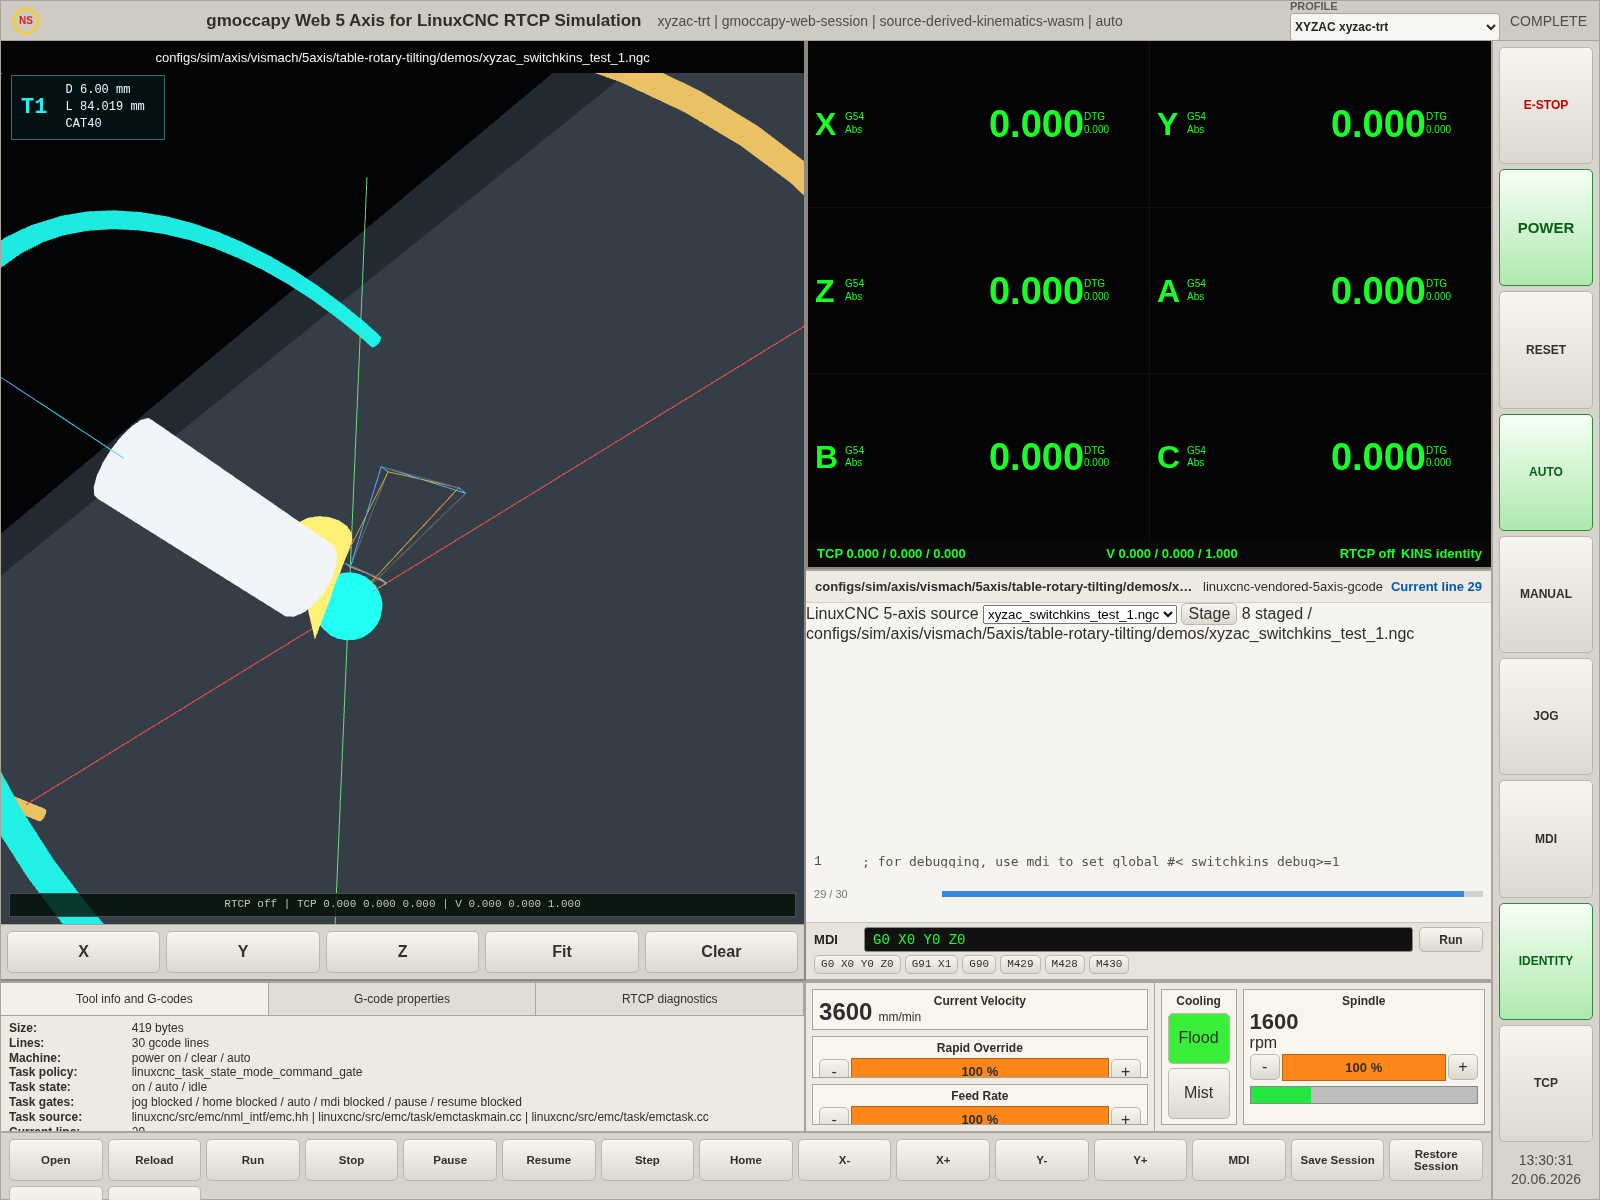The image size is (1600, 1200).
Task: Save the current session
Action: [1337, 1160]
